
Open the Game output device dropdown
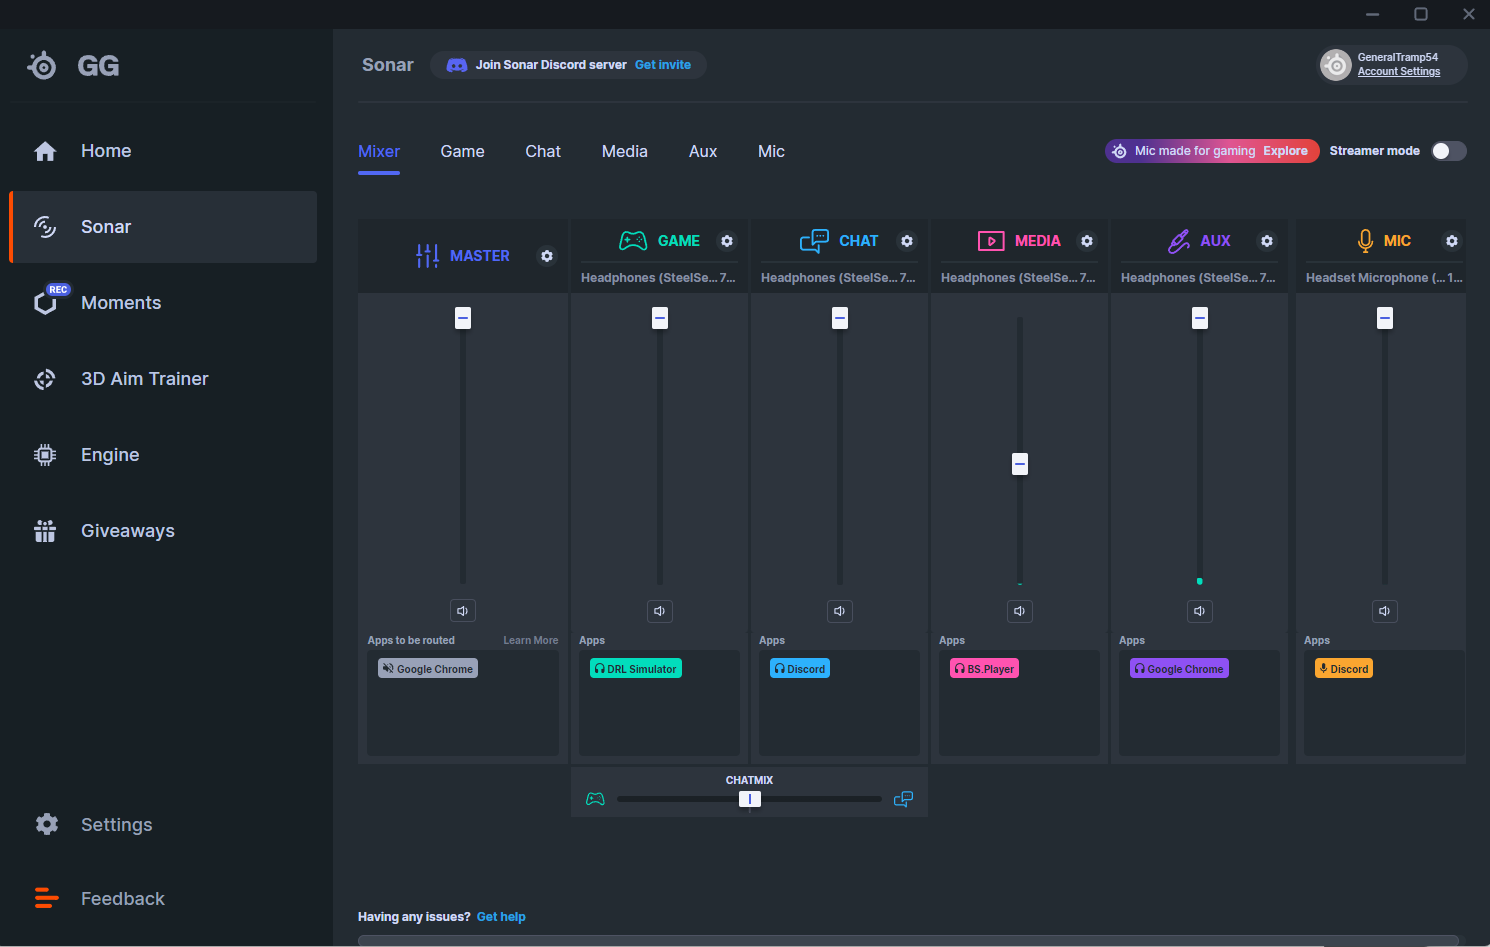tap(658, 278)
